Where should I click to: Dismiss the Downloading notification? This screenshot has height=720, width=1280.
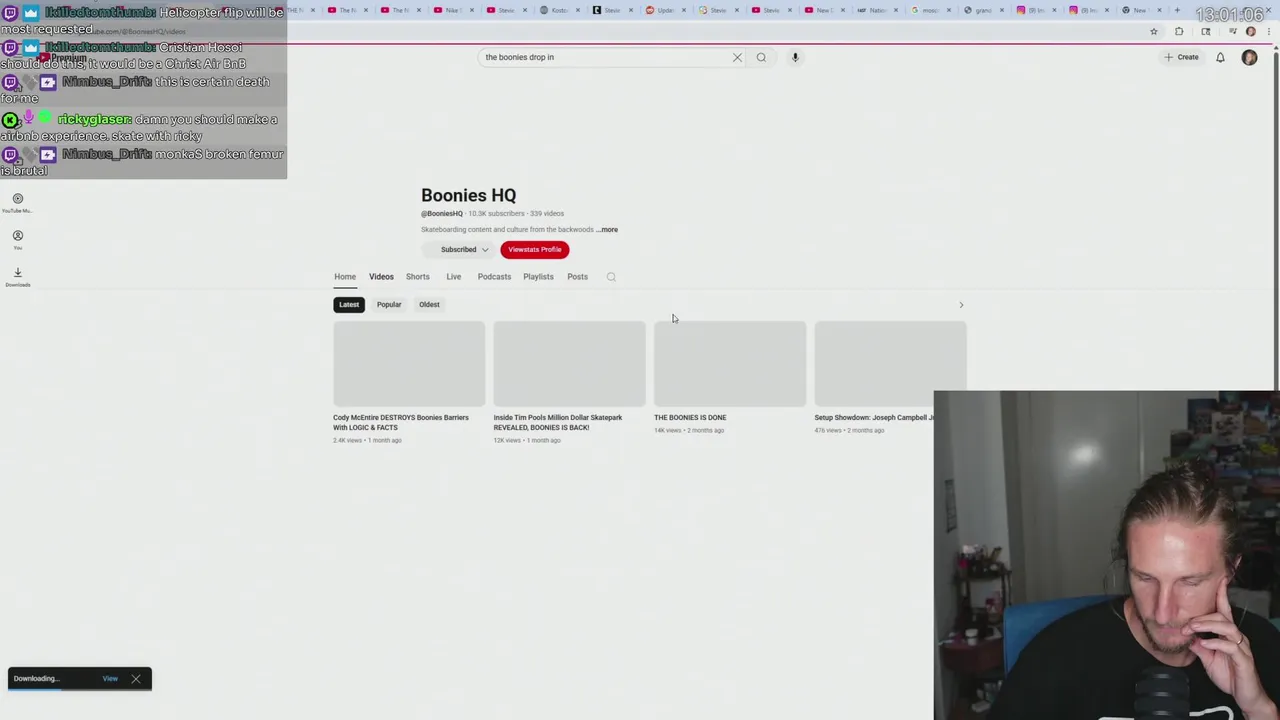point(136,679)
